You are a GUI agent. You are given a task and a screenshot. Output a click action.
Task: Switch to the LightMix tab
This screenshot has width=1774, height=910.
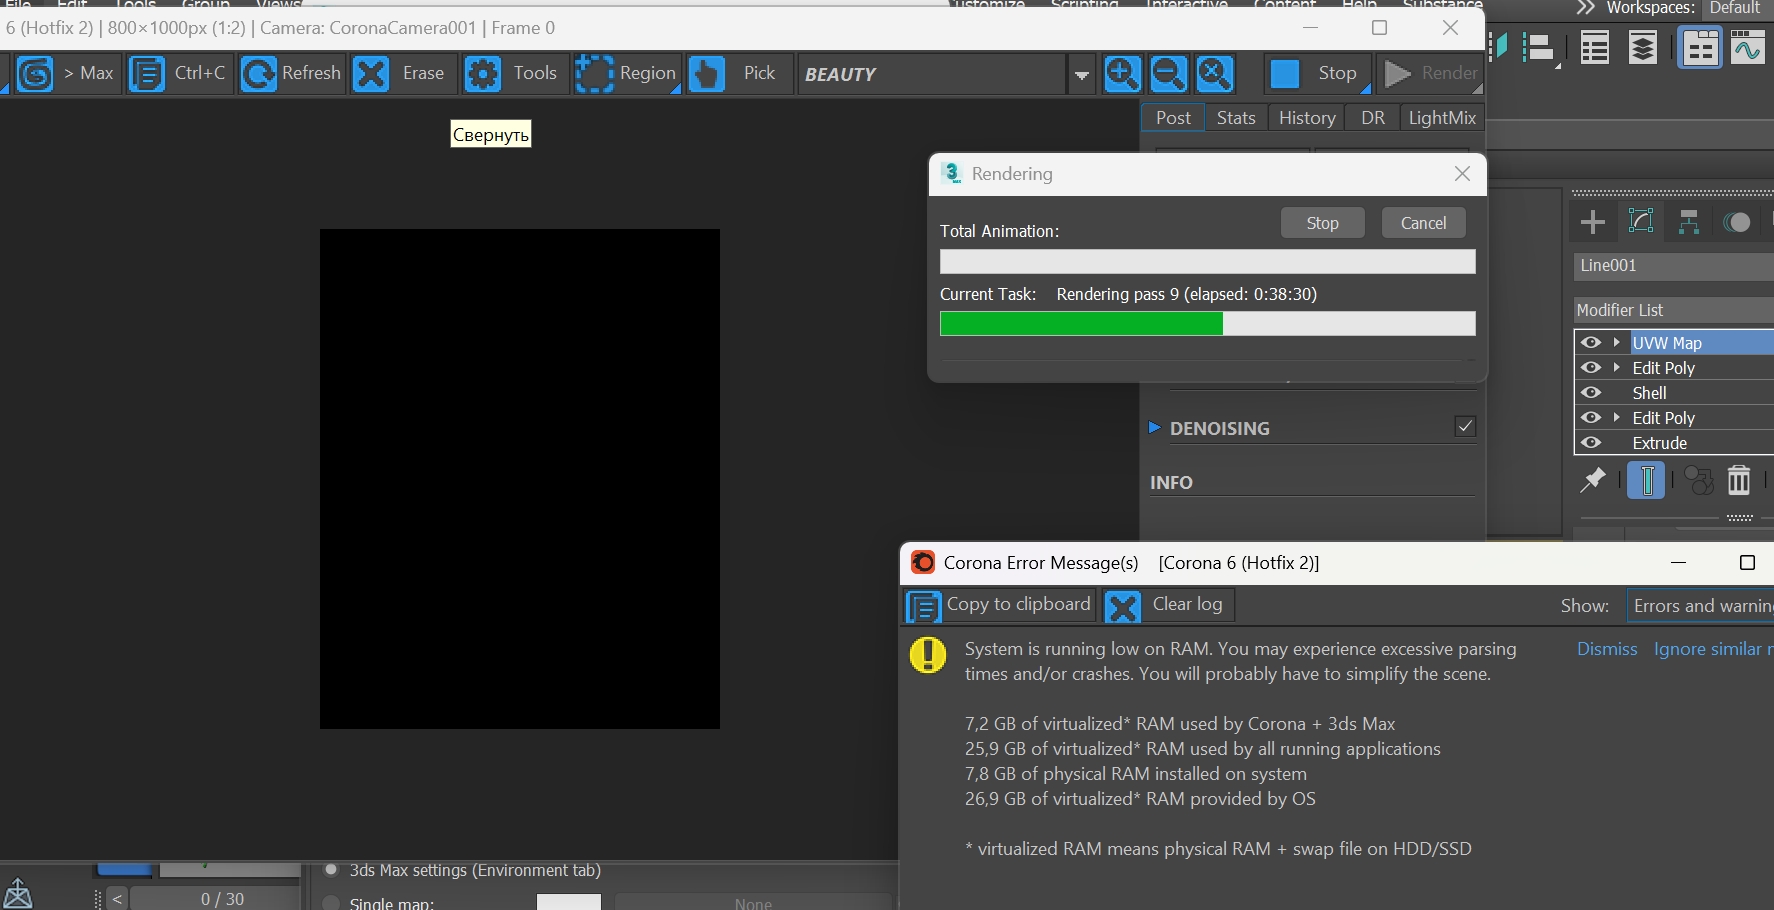click(1442, 118)
